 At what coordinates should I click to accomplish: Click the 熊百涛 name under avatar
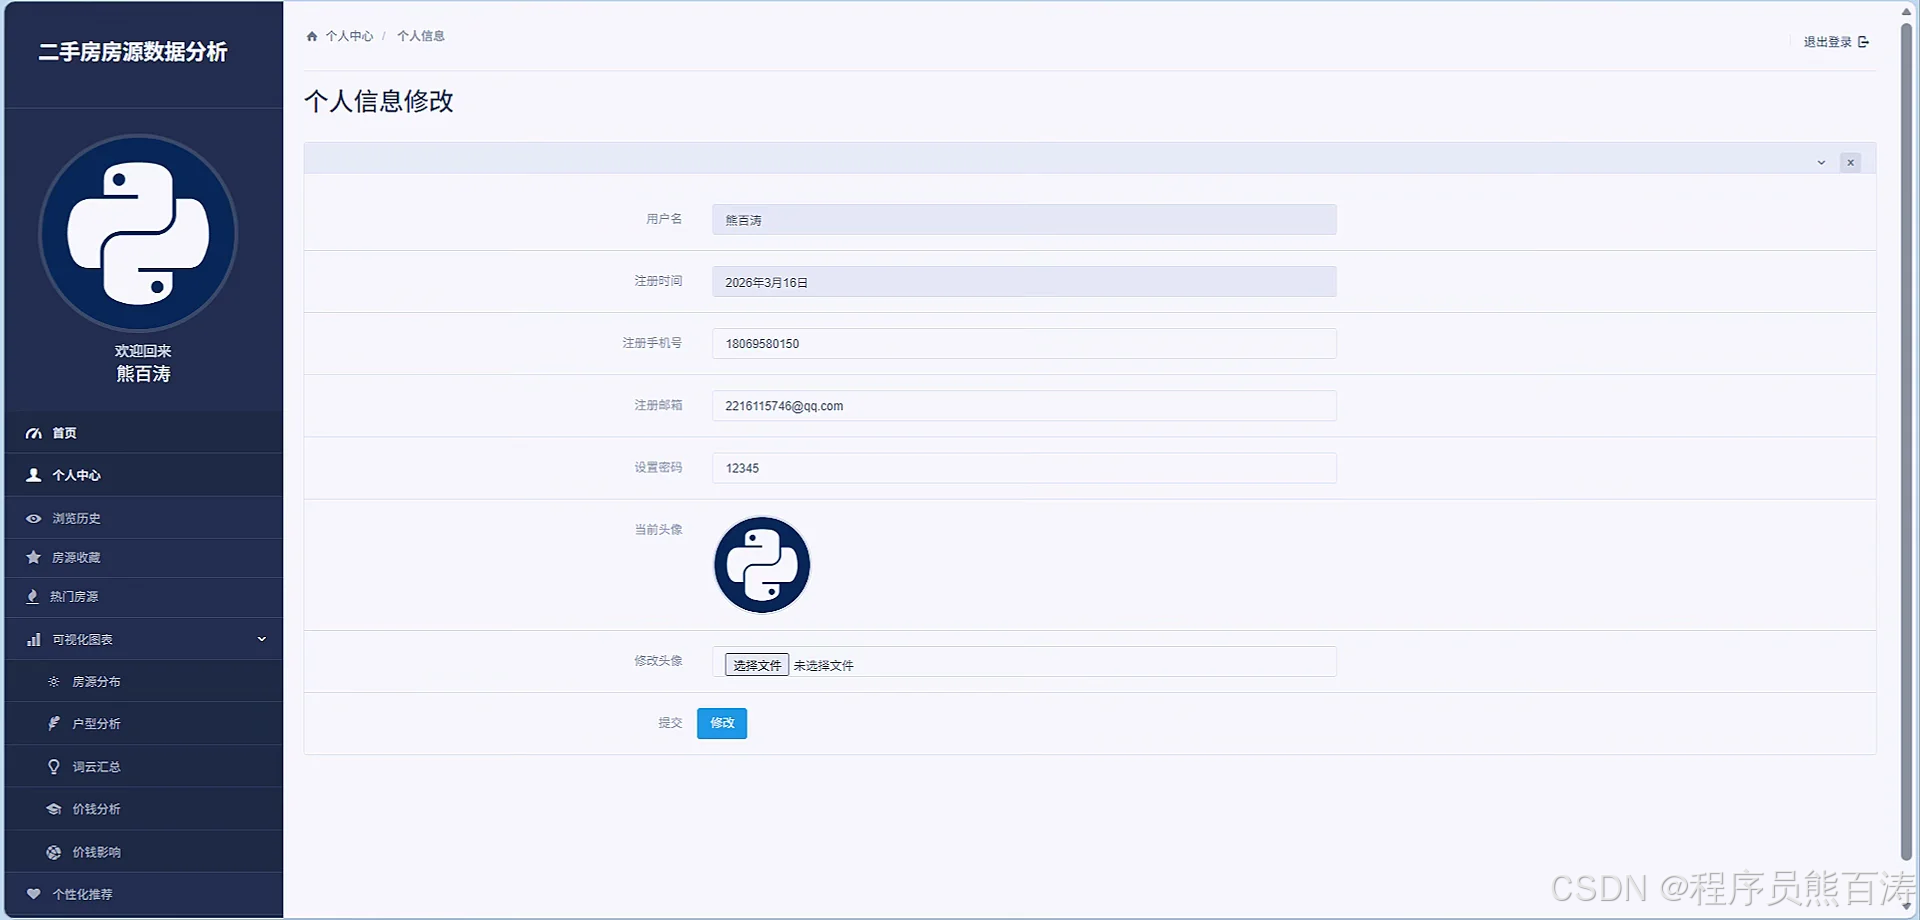pos(143,374)
